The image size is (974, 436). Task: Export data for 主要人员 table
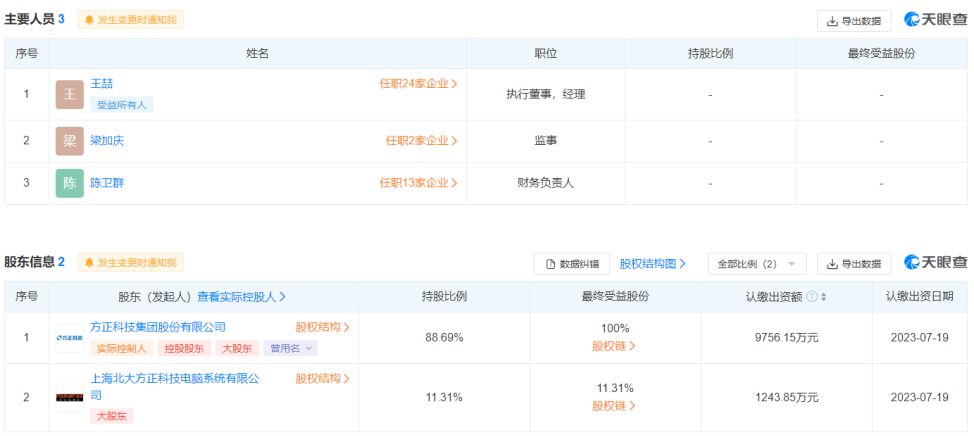point(854,20)
